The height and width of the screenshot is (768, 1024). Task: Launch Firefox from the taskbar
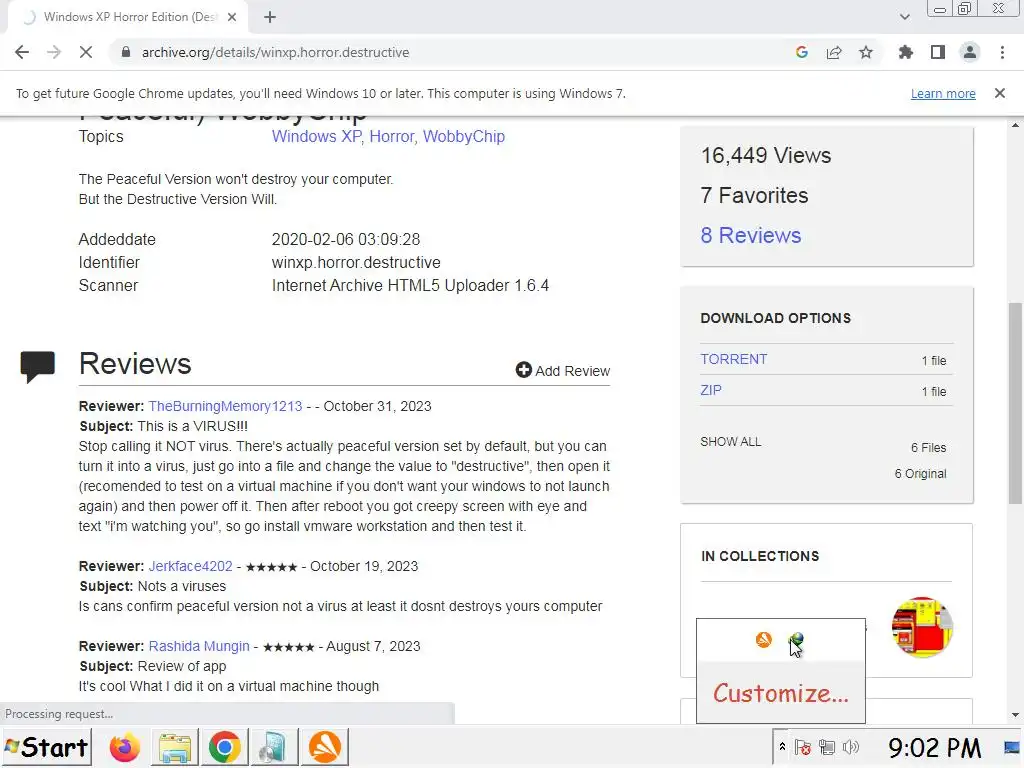pos(125,747)
